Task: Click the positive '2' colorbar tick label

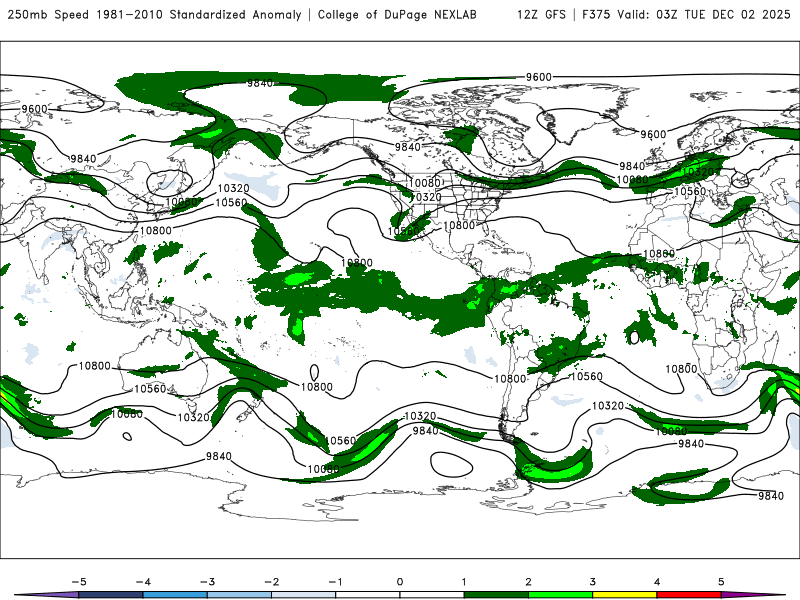Action: (529, 582)
